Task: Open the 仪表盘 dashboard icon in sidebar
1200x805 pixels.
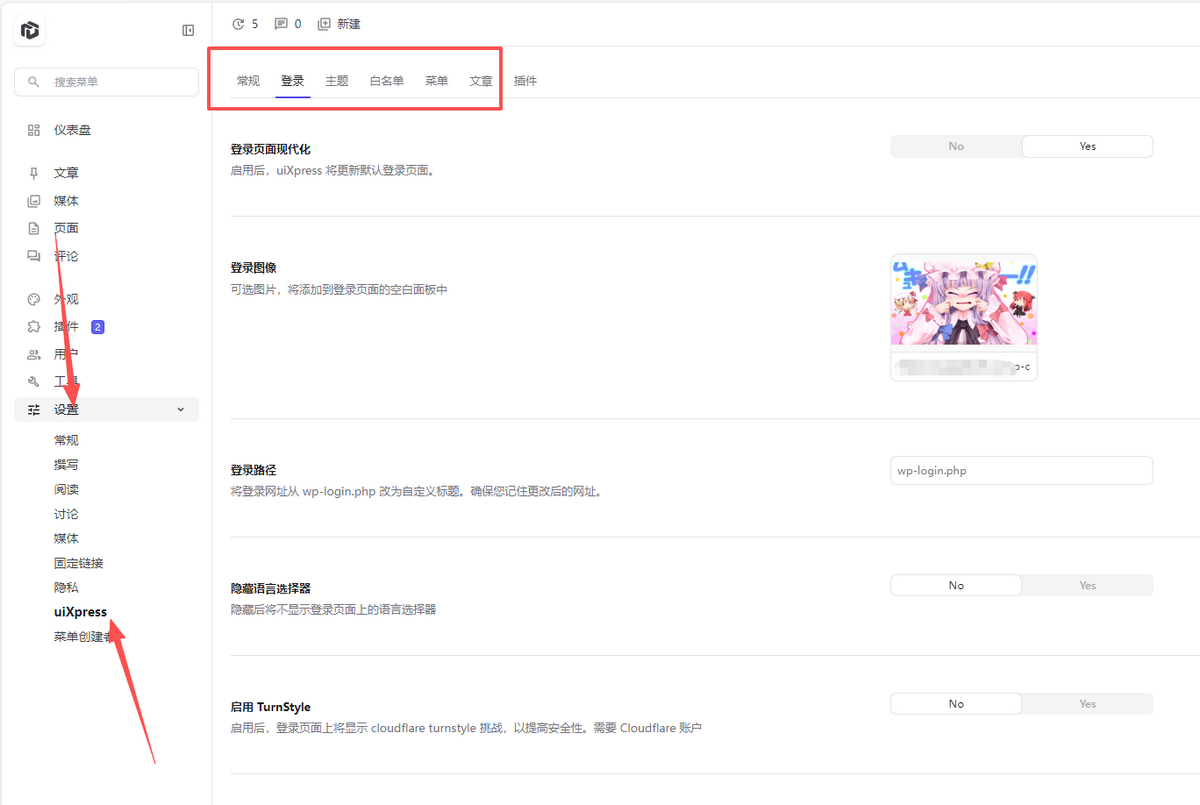Action: click(x=34, y=129)
